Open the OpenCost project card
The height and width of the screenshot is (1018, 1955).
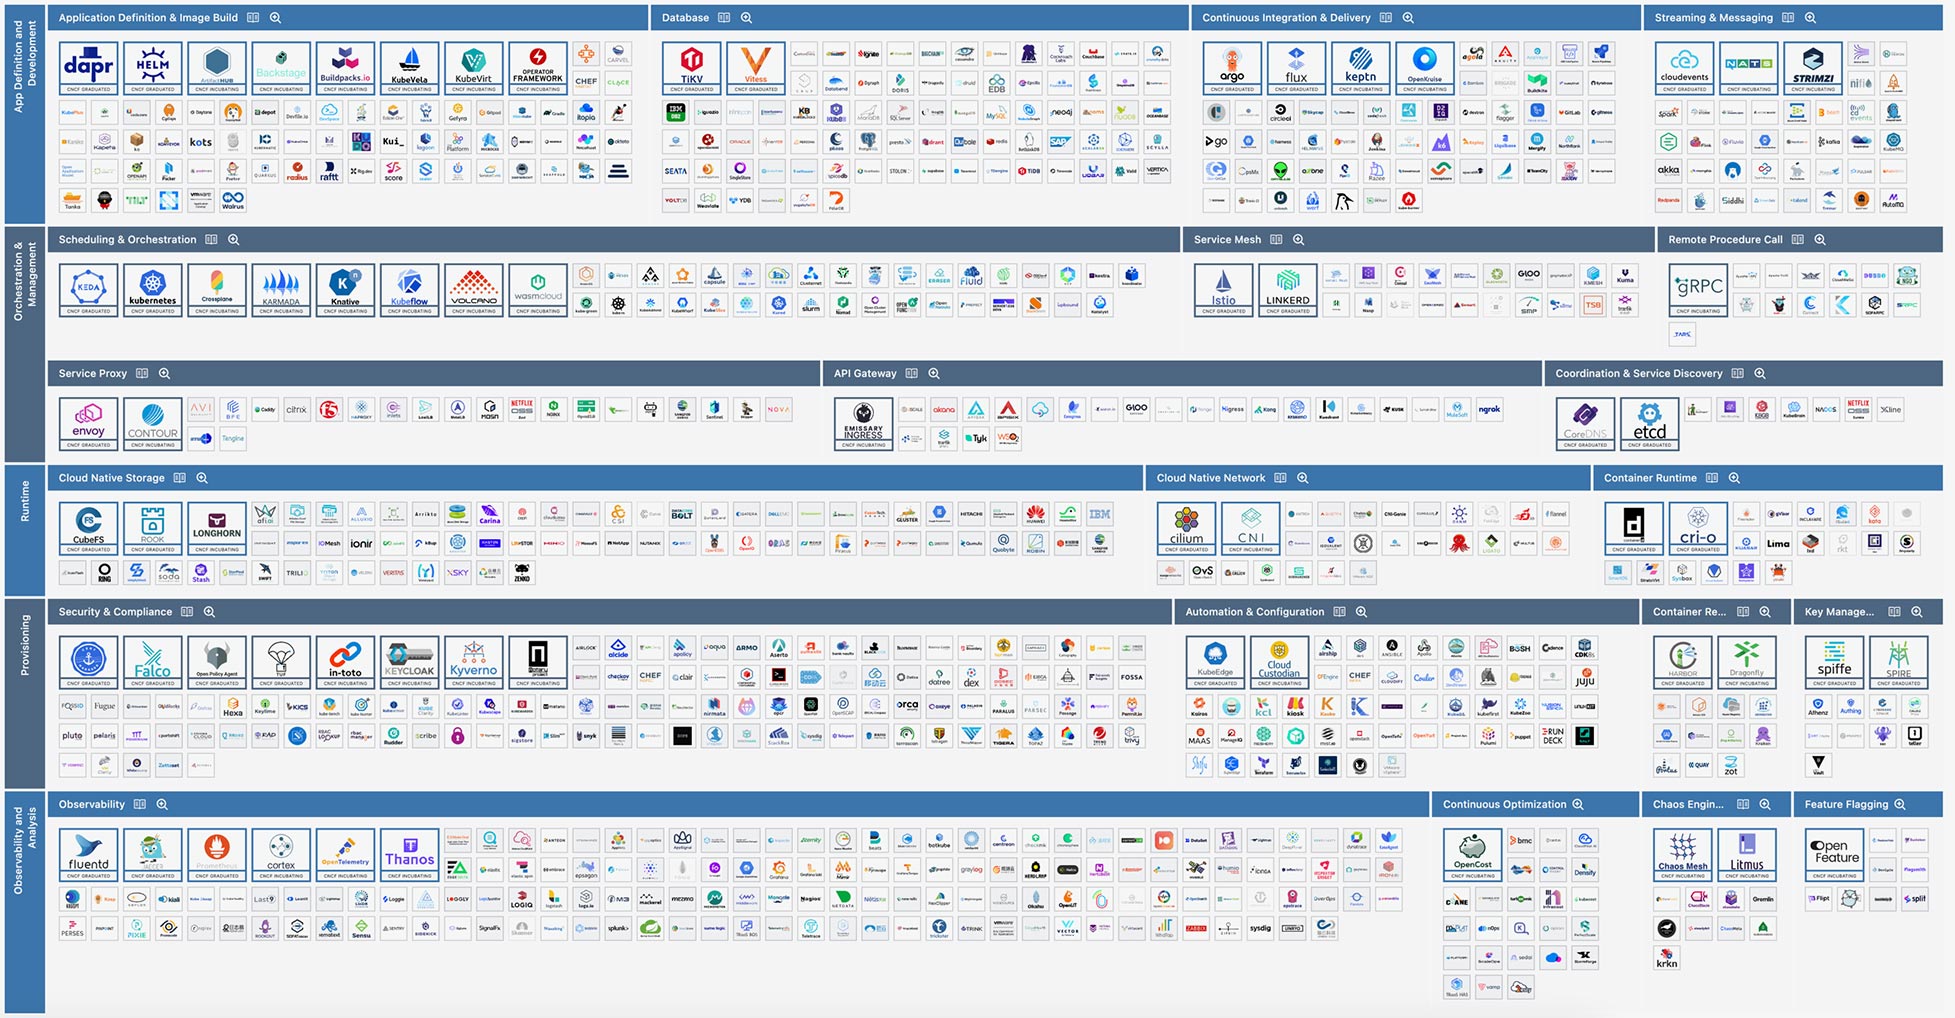click(x=1473, y=855)
